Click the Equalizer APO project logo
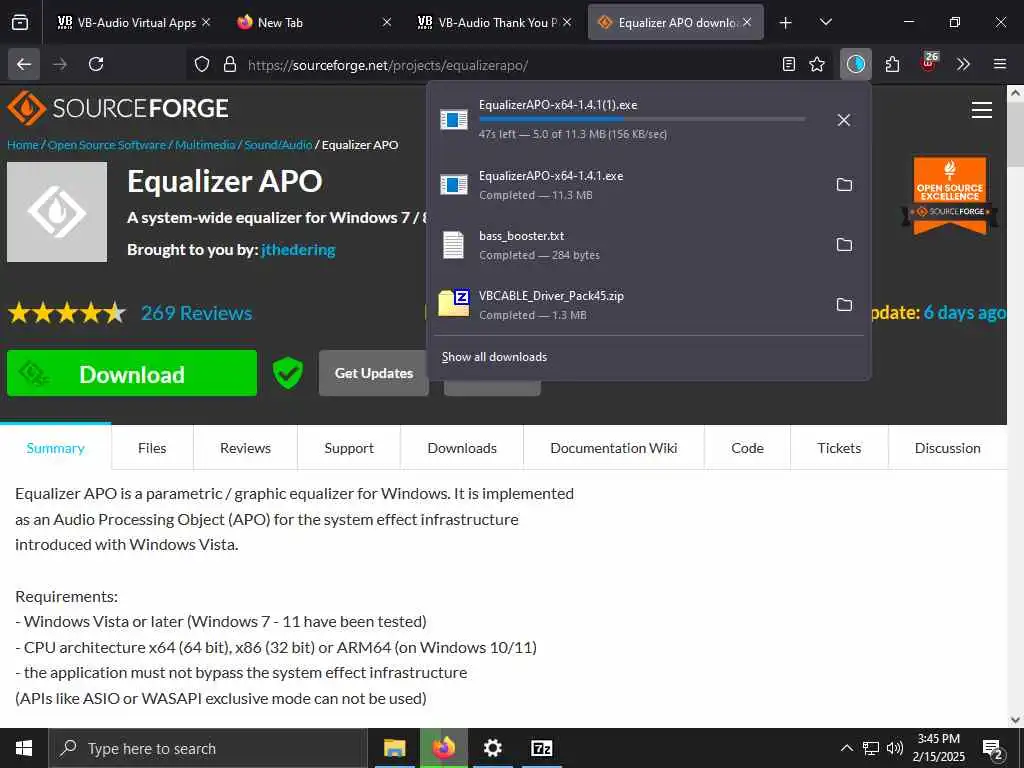Screen dimensions: 1024x768 point(57,212)
